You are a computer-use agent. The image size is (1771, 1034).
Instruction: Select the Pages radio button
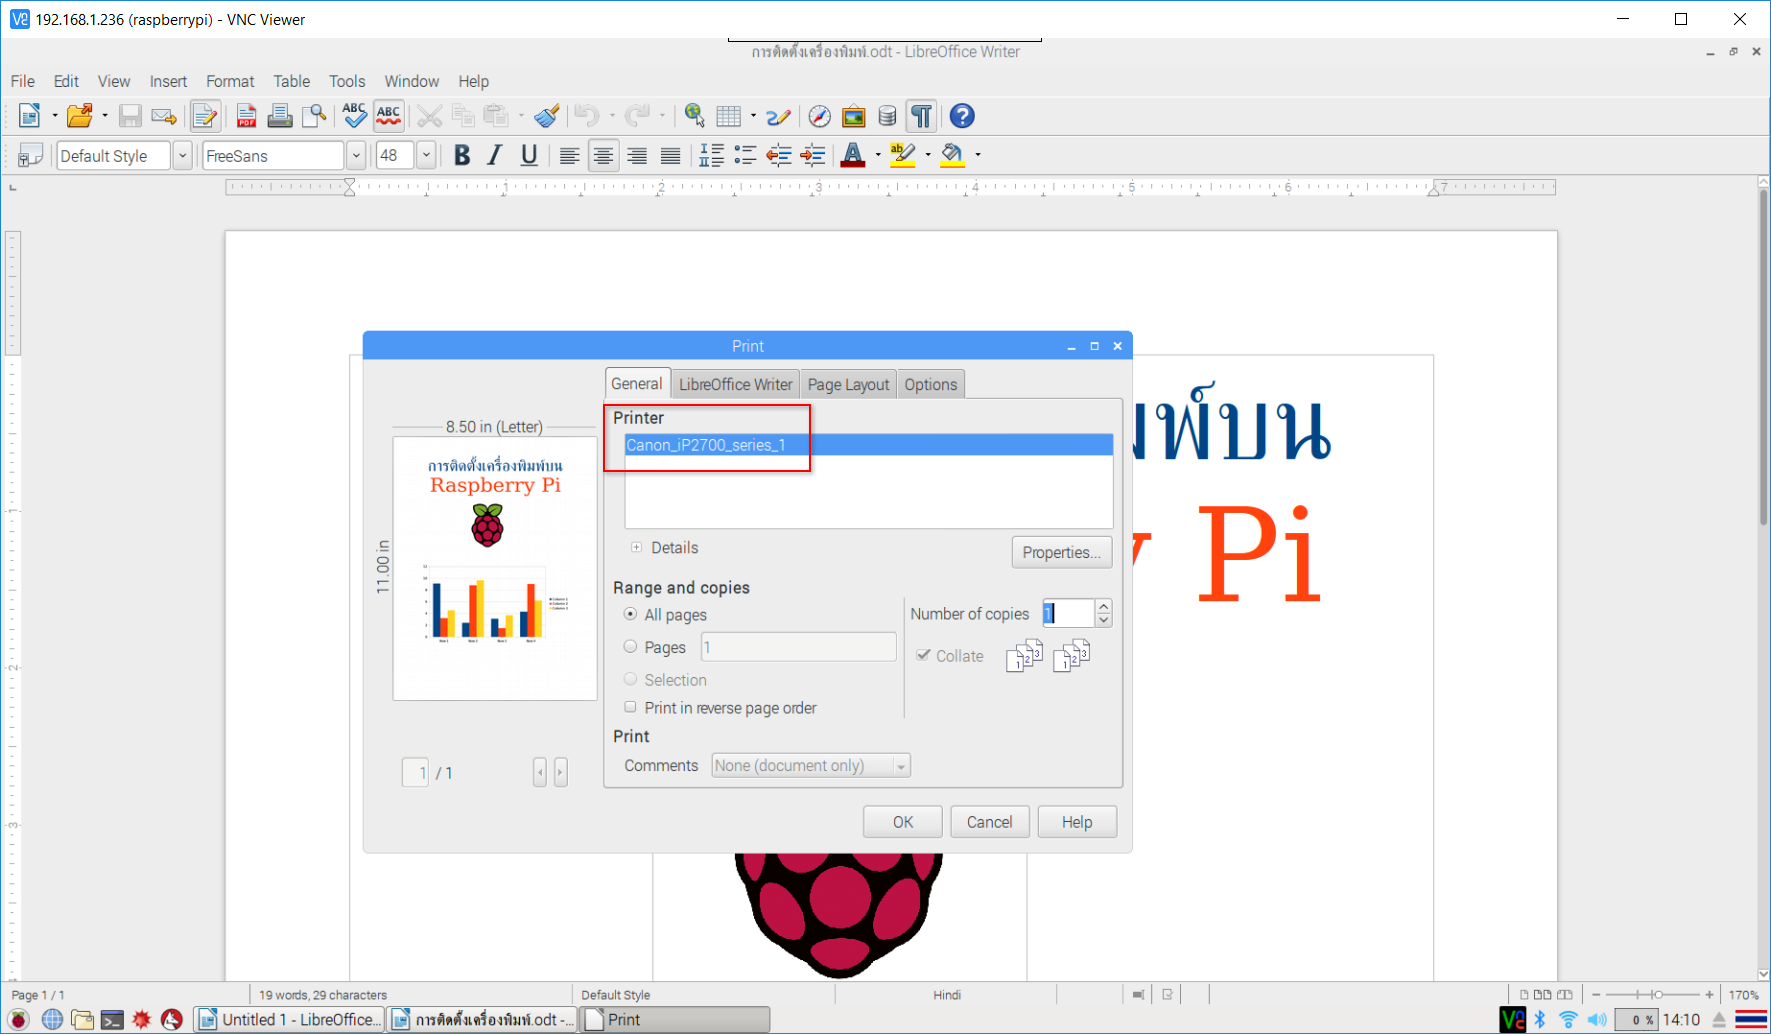tap(630, 647)
